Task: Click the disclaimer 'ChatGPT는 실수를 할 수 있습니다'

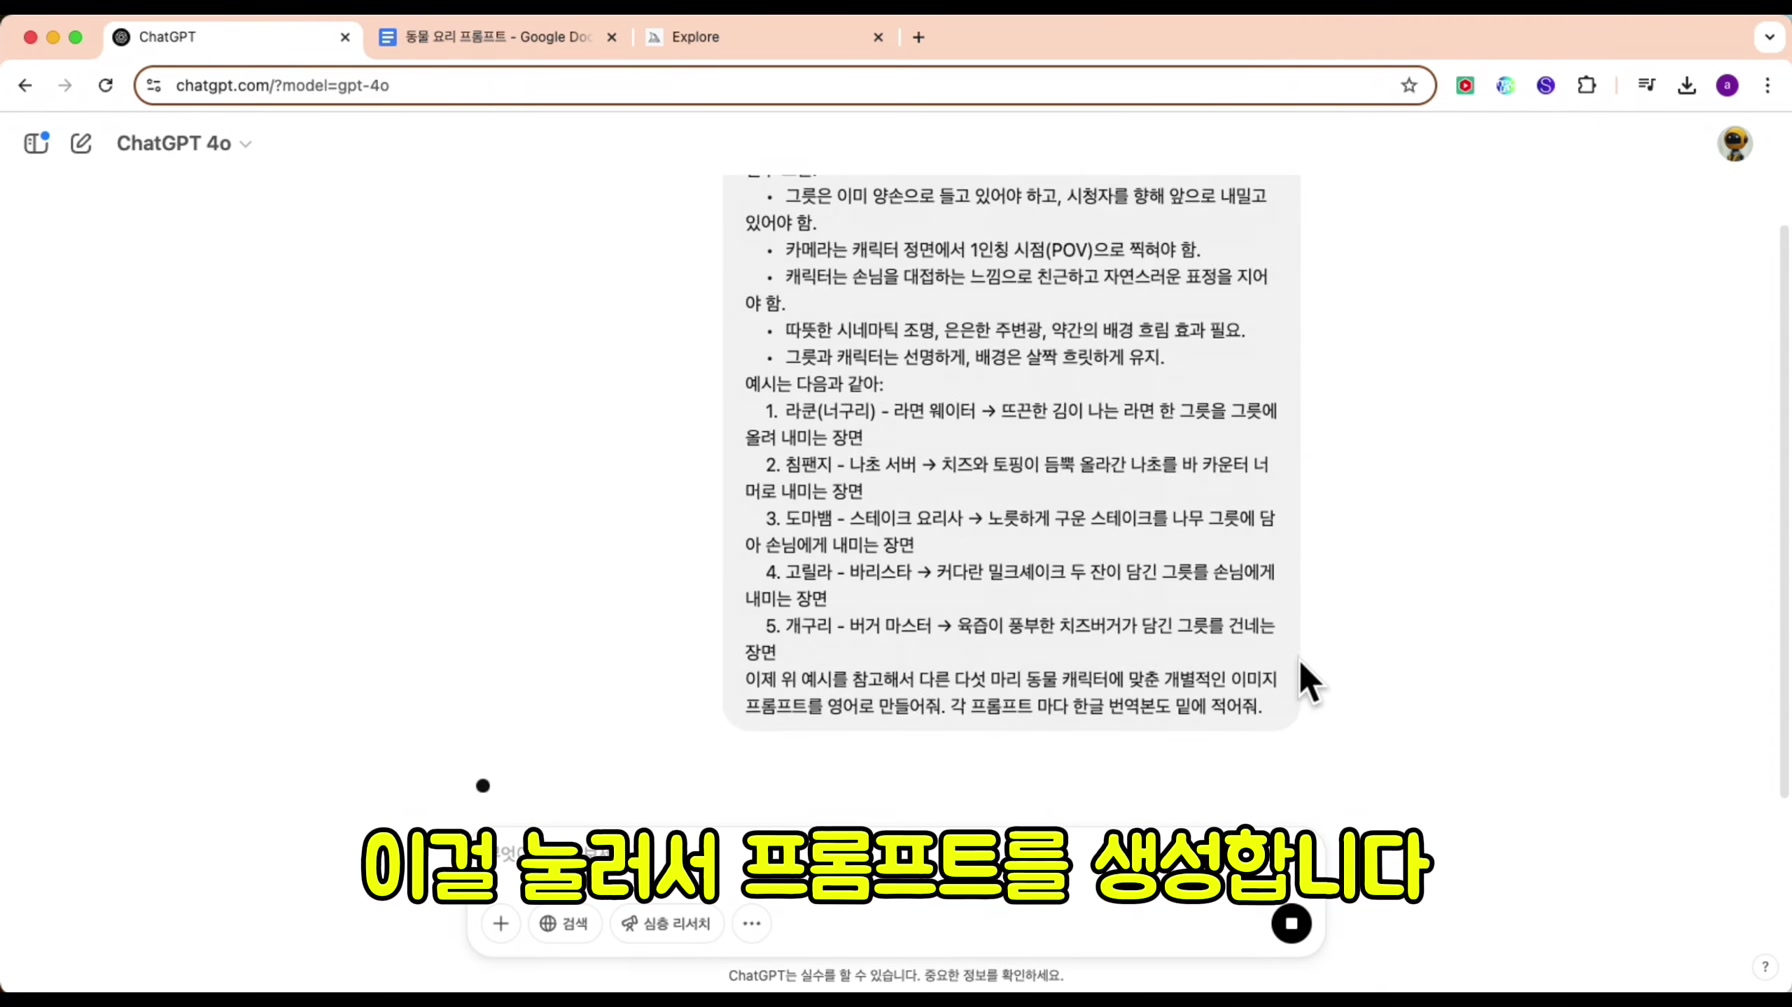Action: (x=896, y=975)
